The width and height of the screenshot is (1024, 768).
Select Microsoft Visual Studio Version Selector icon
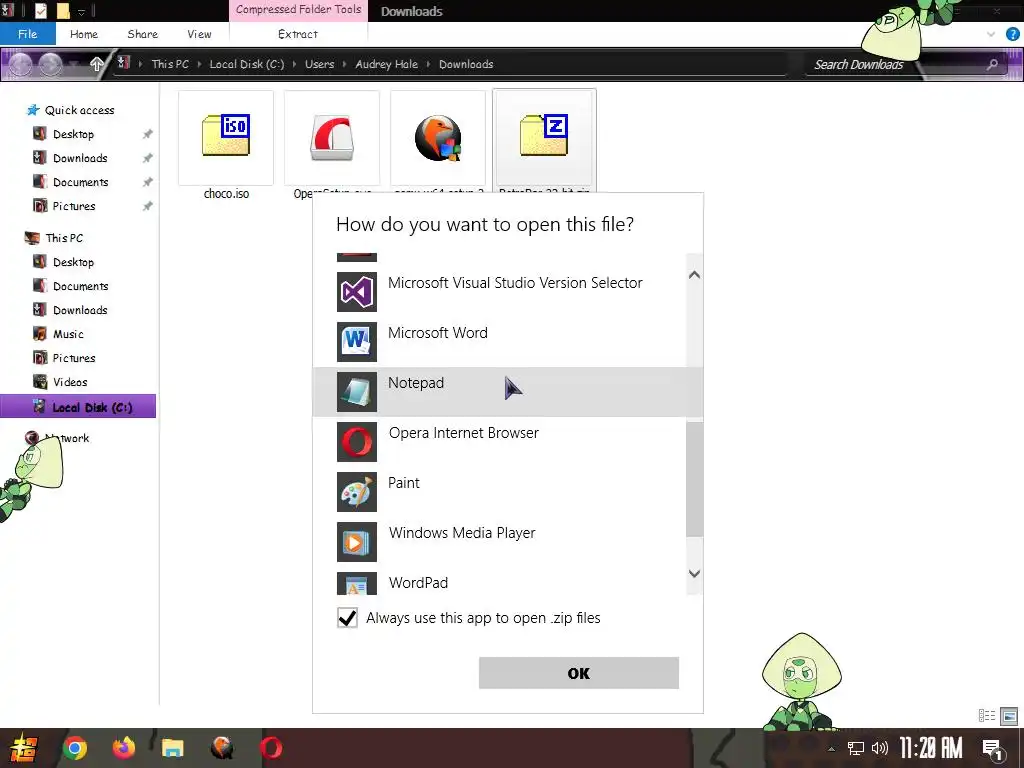(357, 291)
